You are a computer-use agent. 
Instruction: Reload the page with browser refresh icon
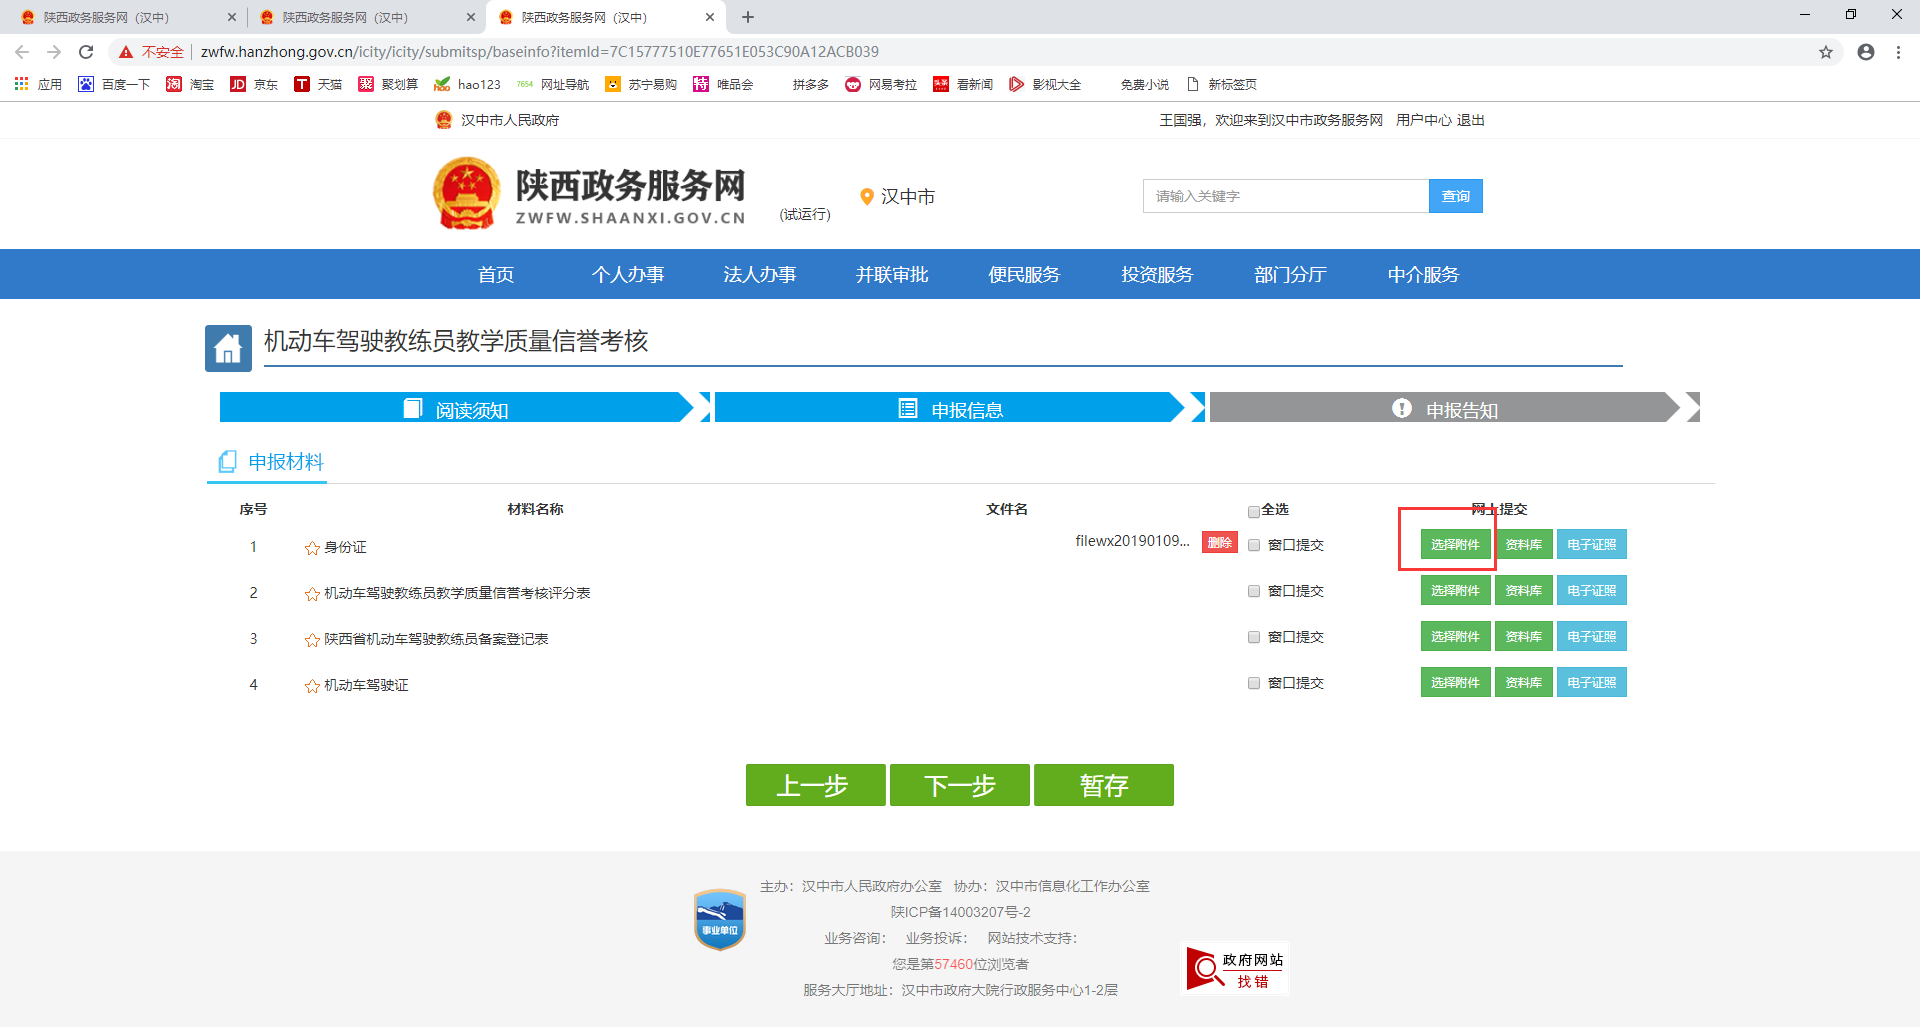tap(86, 52)
